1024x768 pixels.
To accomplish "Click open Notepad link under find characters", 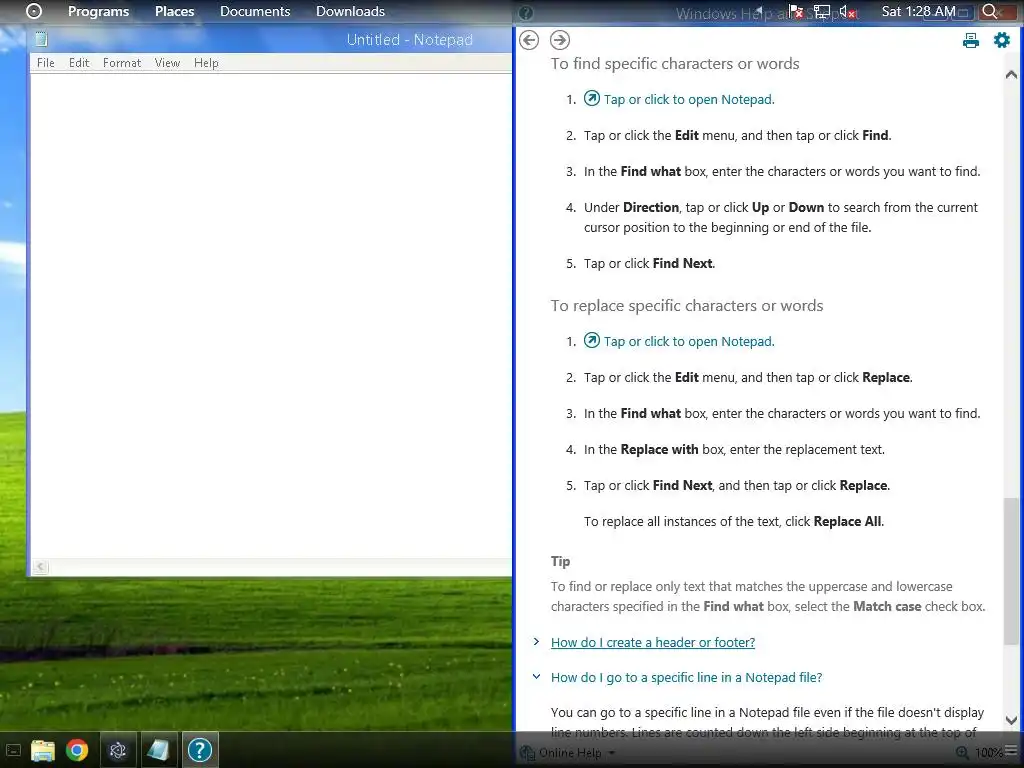I will pyautogui.click(x=689, y=99).
